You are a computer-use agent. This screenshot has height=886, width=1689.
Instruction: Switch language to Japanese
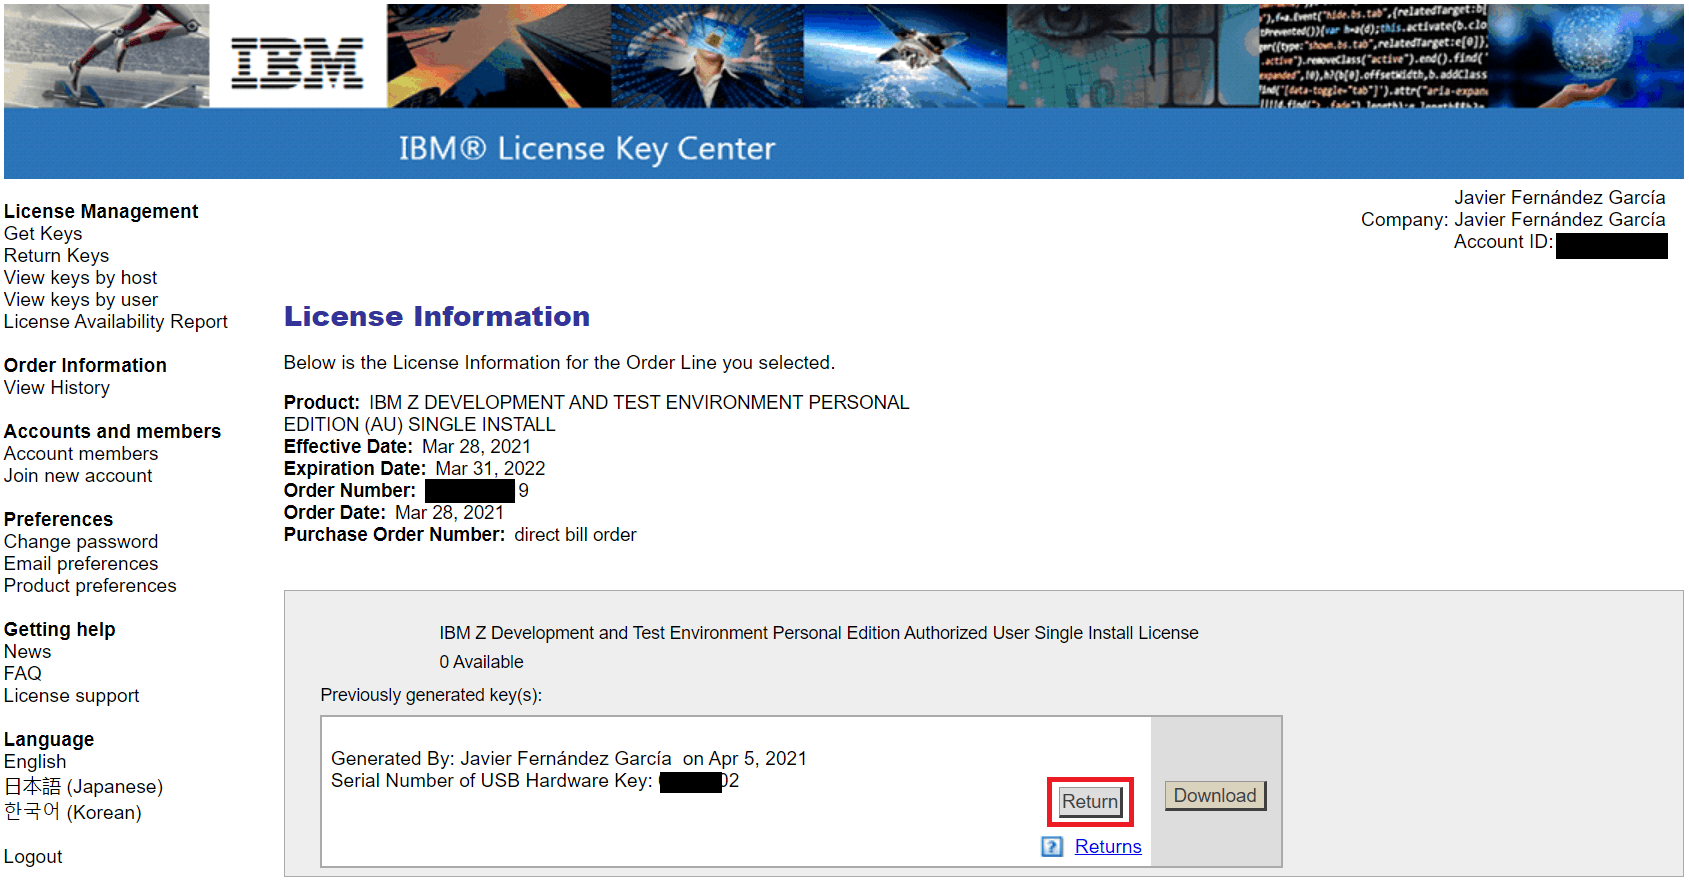[83, 787]
